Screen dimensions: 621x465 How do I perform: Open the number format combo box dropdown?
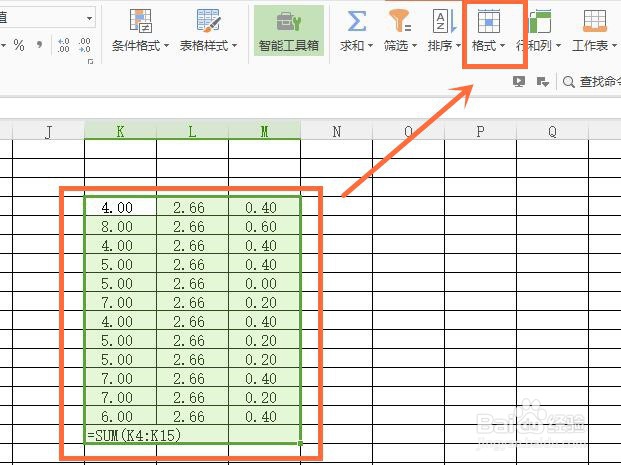click(90, 18)
